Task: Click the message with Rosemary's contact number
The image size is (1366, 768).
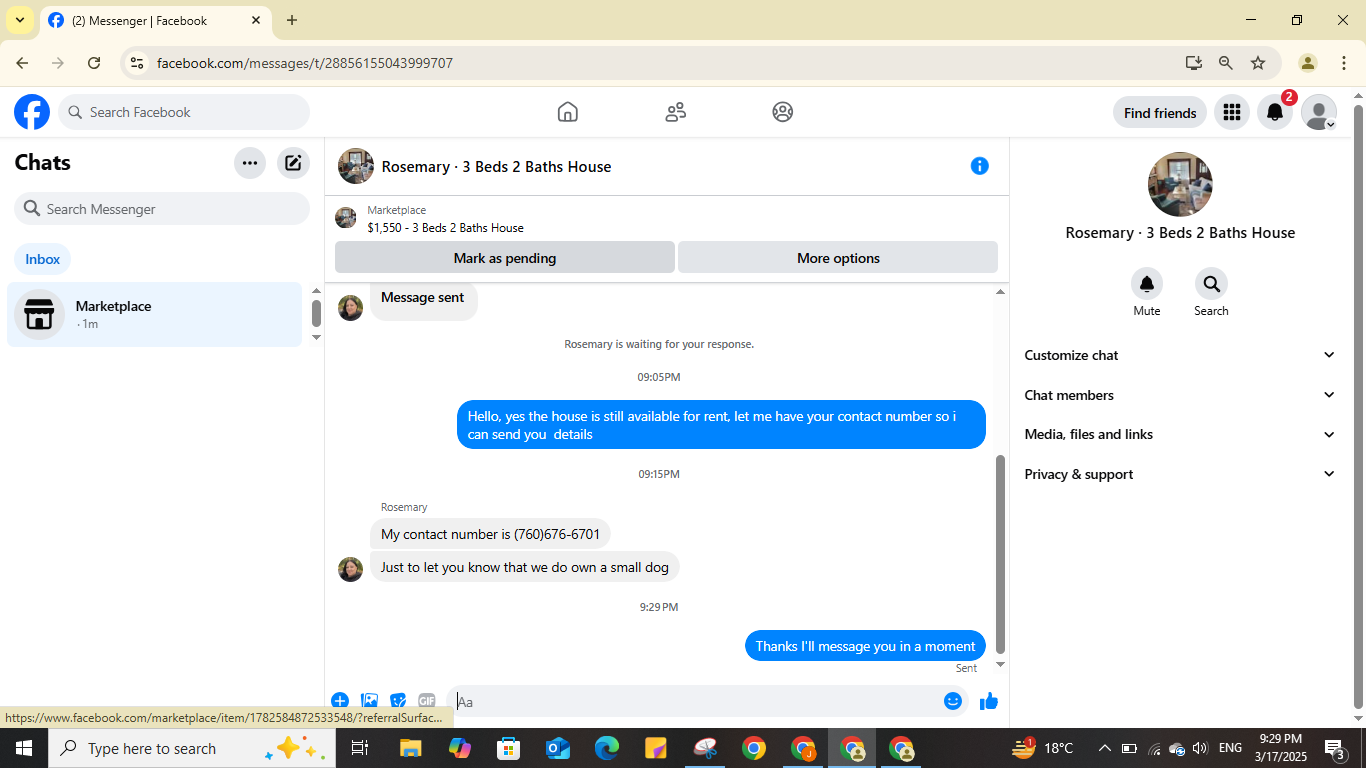Action: point(490,534)
